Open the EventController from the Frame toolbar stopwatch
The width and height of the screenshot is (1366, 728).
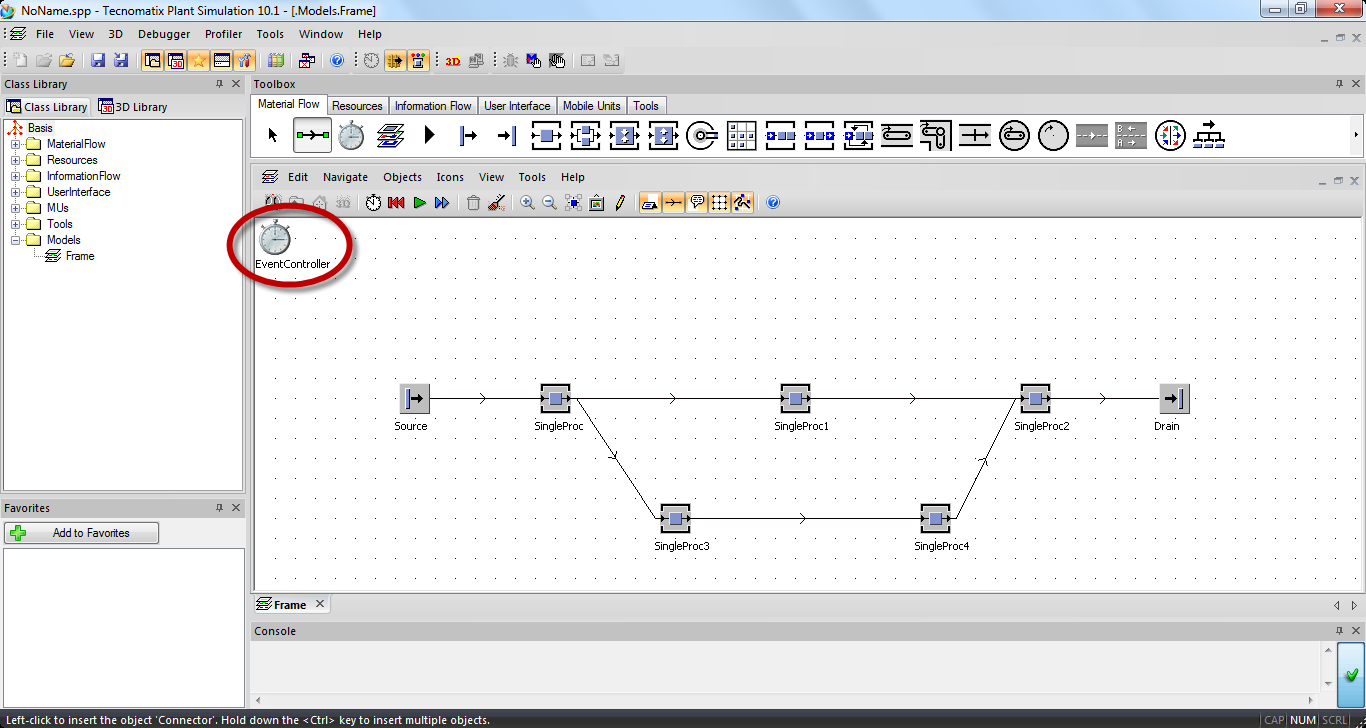coord(373,203)
